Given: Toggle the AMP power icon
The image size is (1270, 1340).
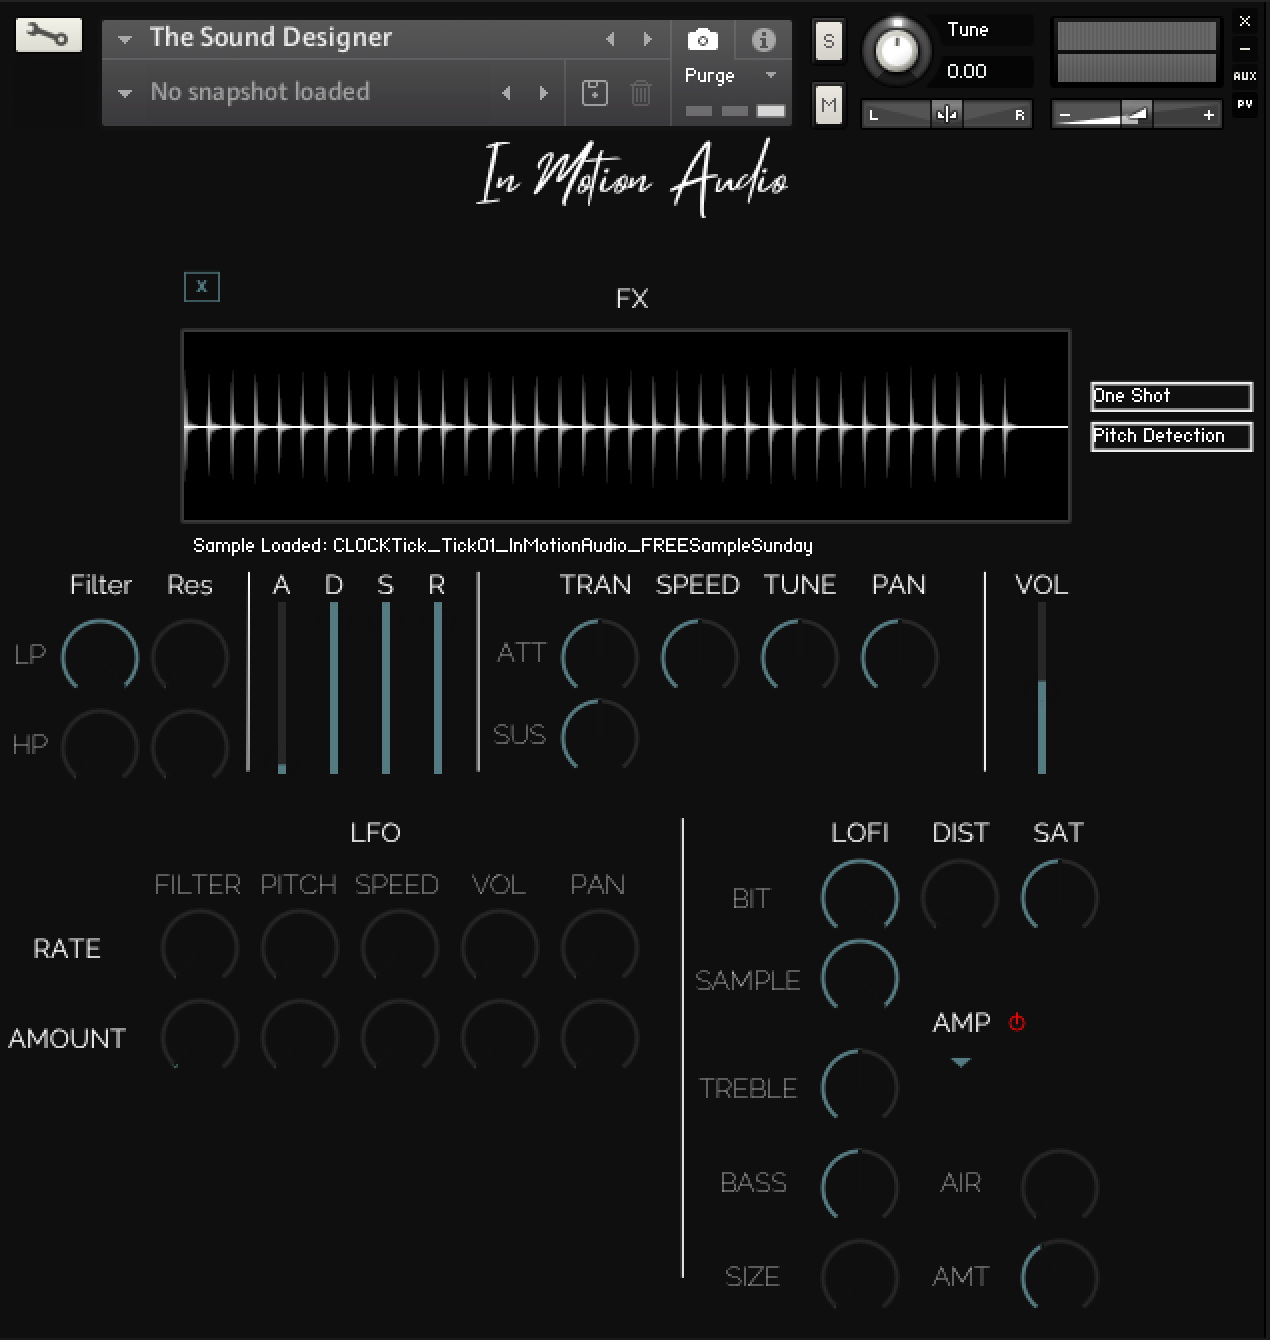Looking at the screenshot, I should point(1017,1022).
